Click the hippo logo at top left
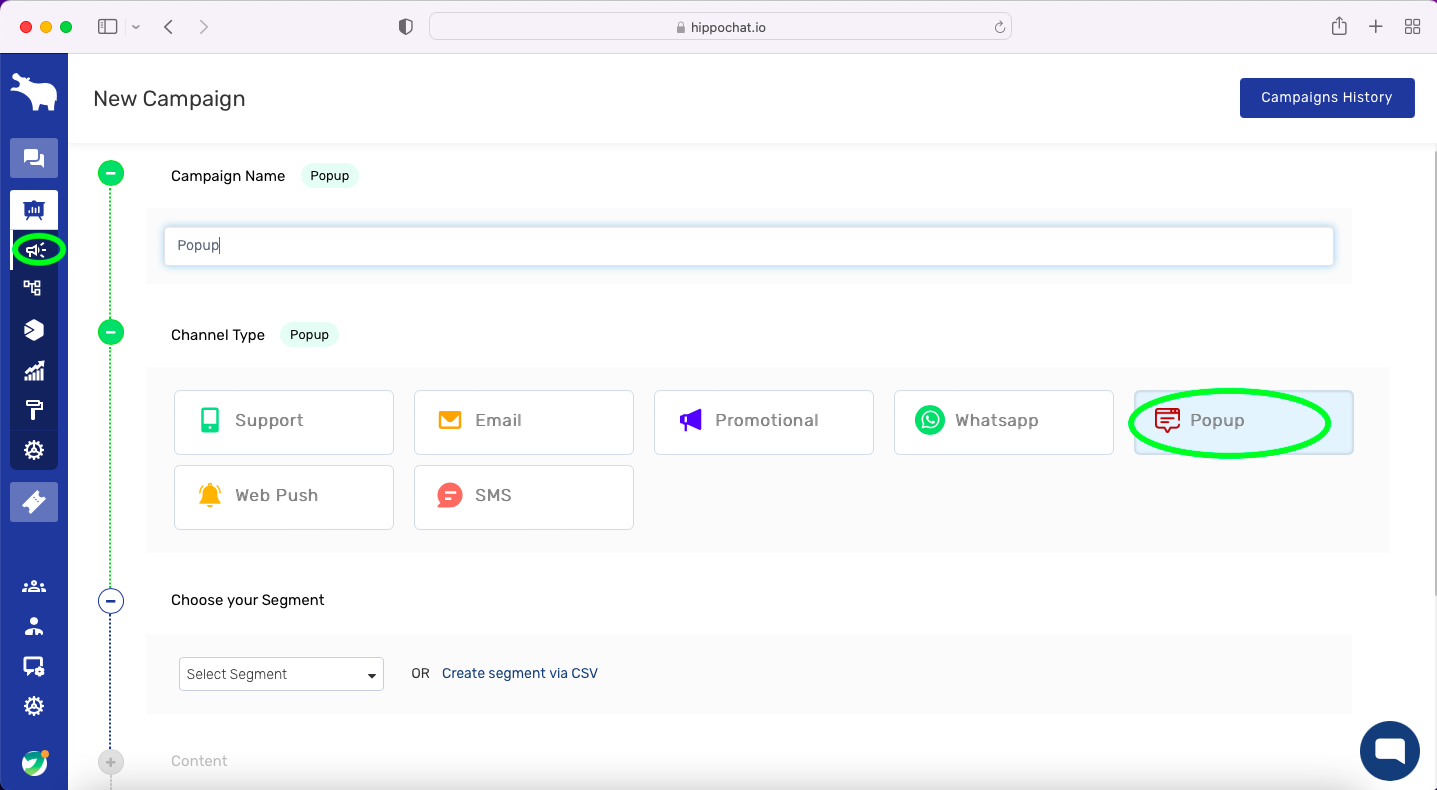1437x790 pixels. pyautogui.click(x=34, y=93)
